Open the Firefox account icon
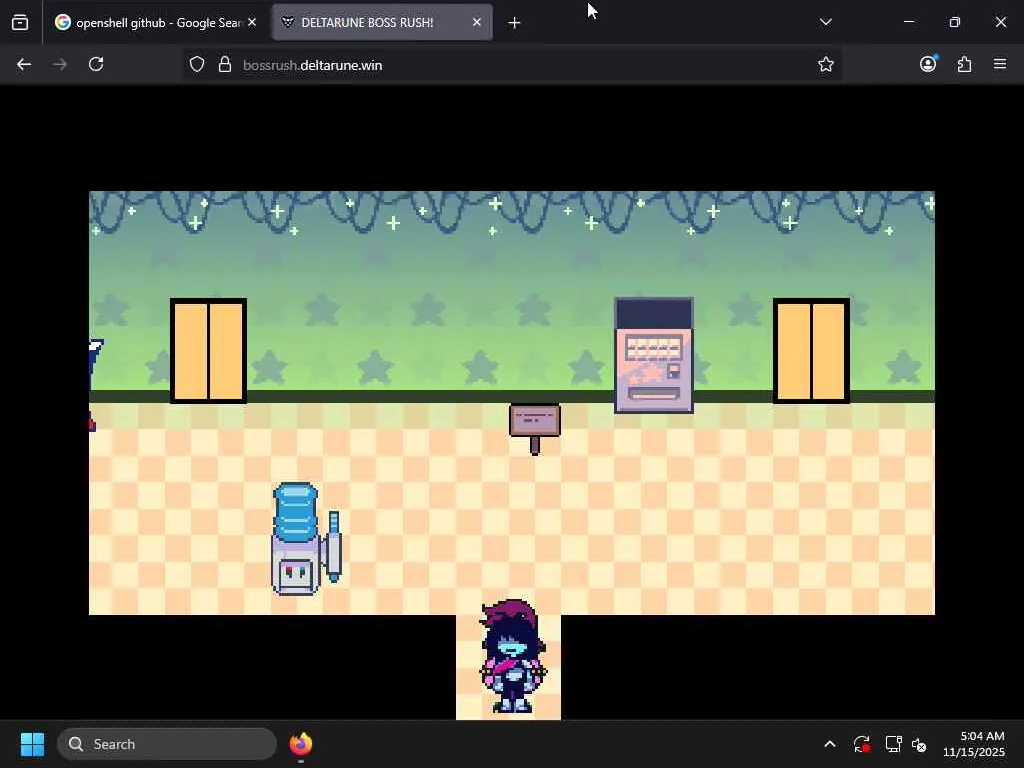 [928, 64]
